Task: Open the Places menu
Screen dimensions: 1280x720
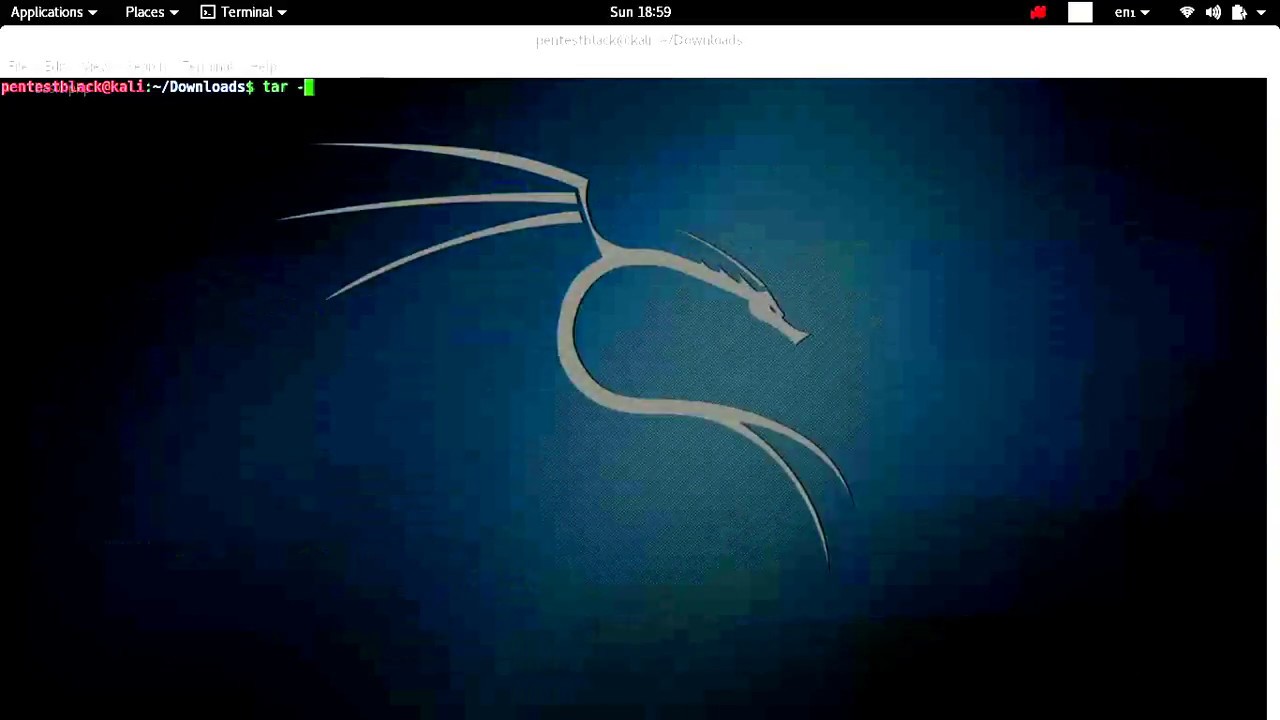Action: pyautogui.click(x=152, y=12)
